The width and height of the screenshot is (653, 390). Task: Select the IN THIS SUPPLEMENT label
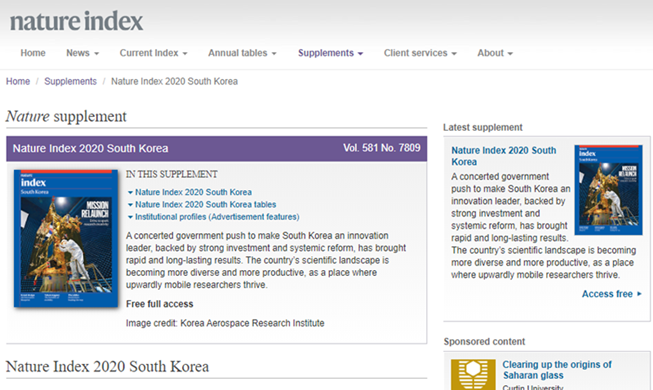(172, 174)
